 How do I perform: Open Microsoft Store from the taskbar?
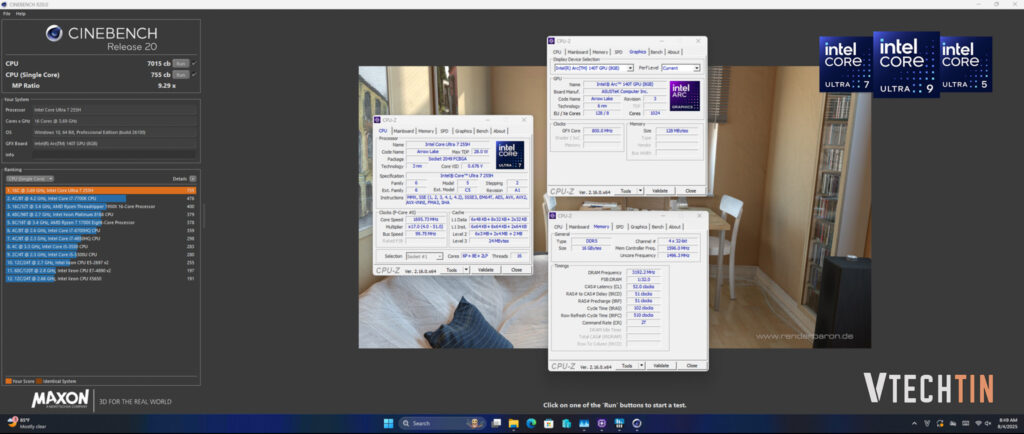click(x=549, y=423)
